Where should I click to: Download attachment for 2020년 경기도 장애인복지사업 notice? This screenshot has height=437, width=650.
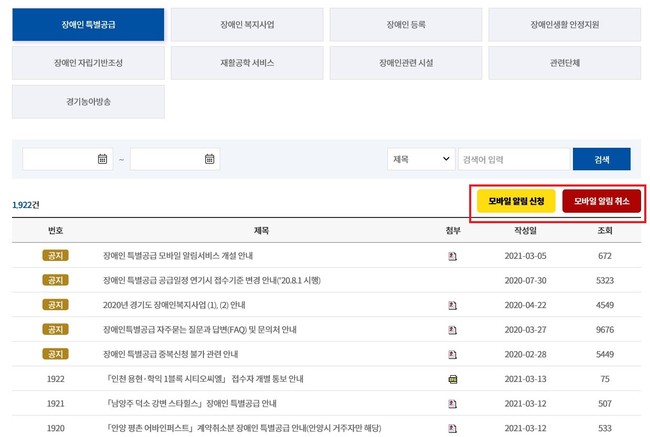pyautogui.click(x=452, y=305)
